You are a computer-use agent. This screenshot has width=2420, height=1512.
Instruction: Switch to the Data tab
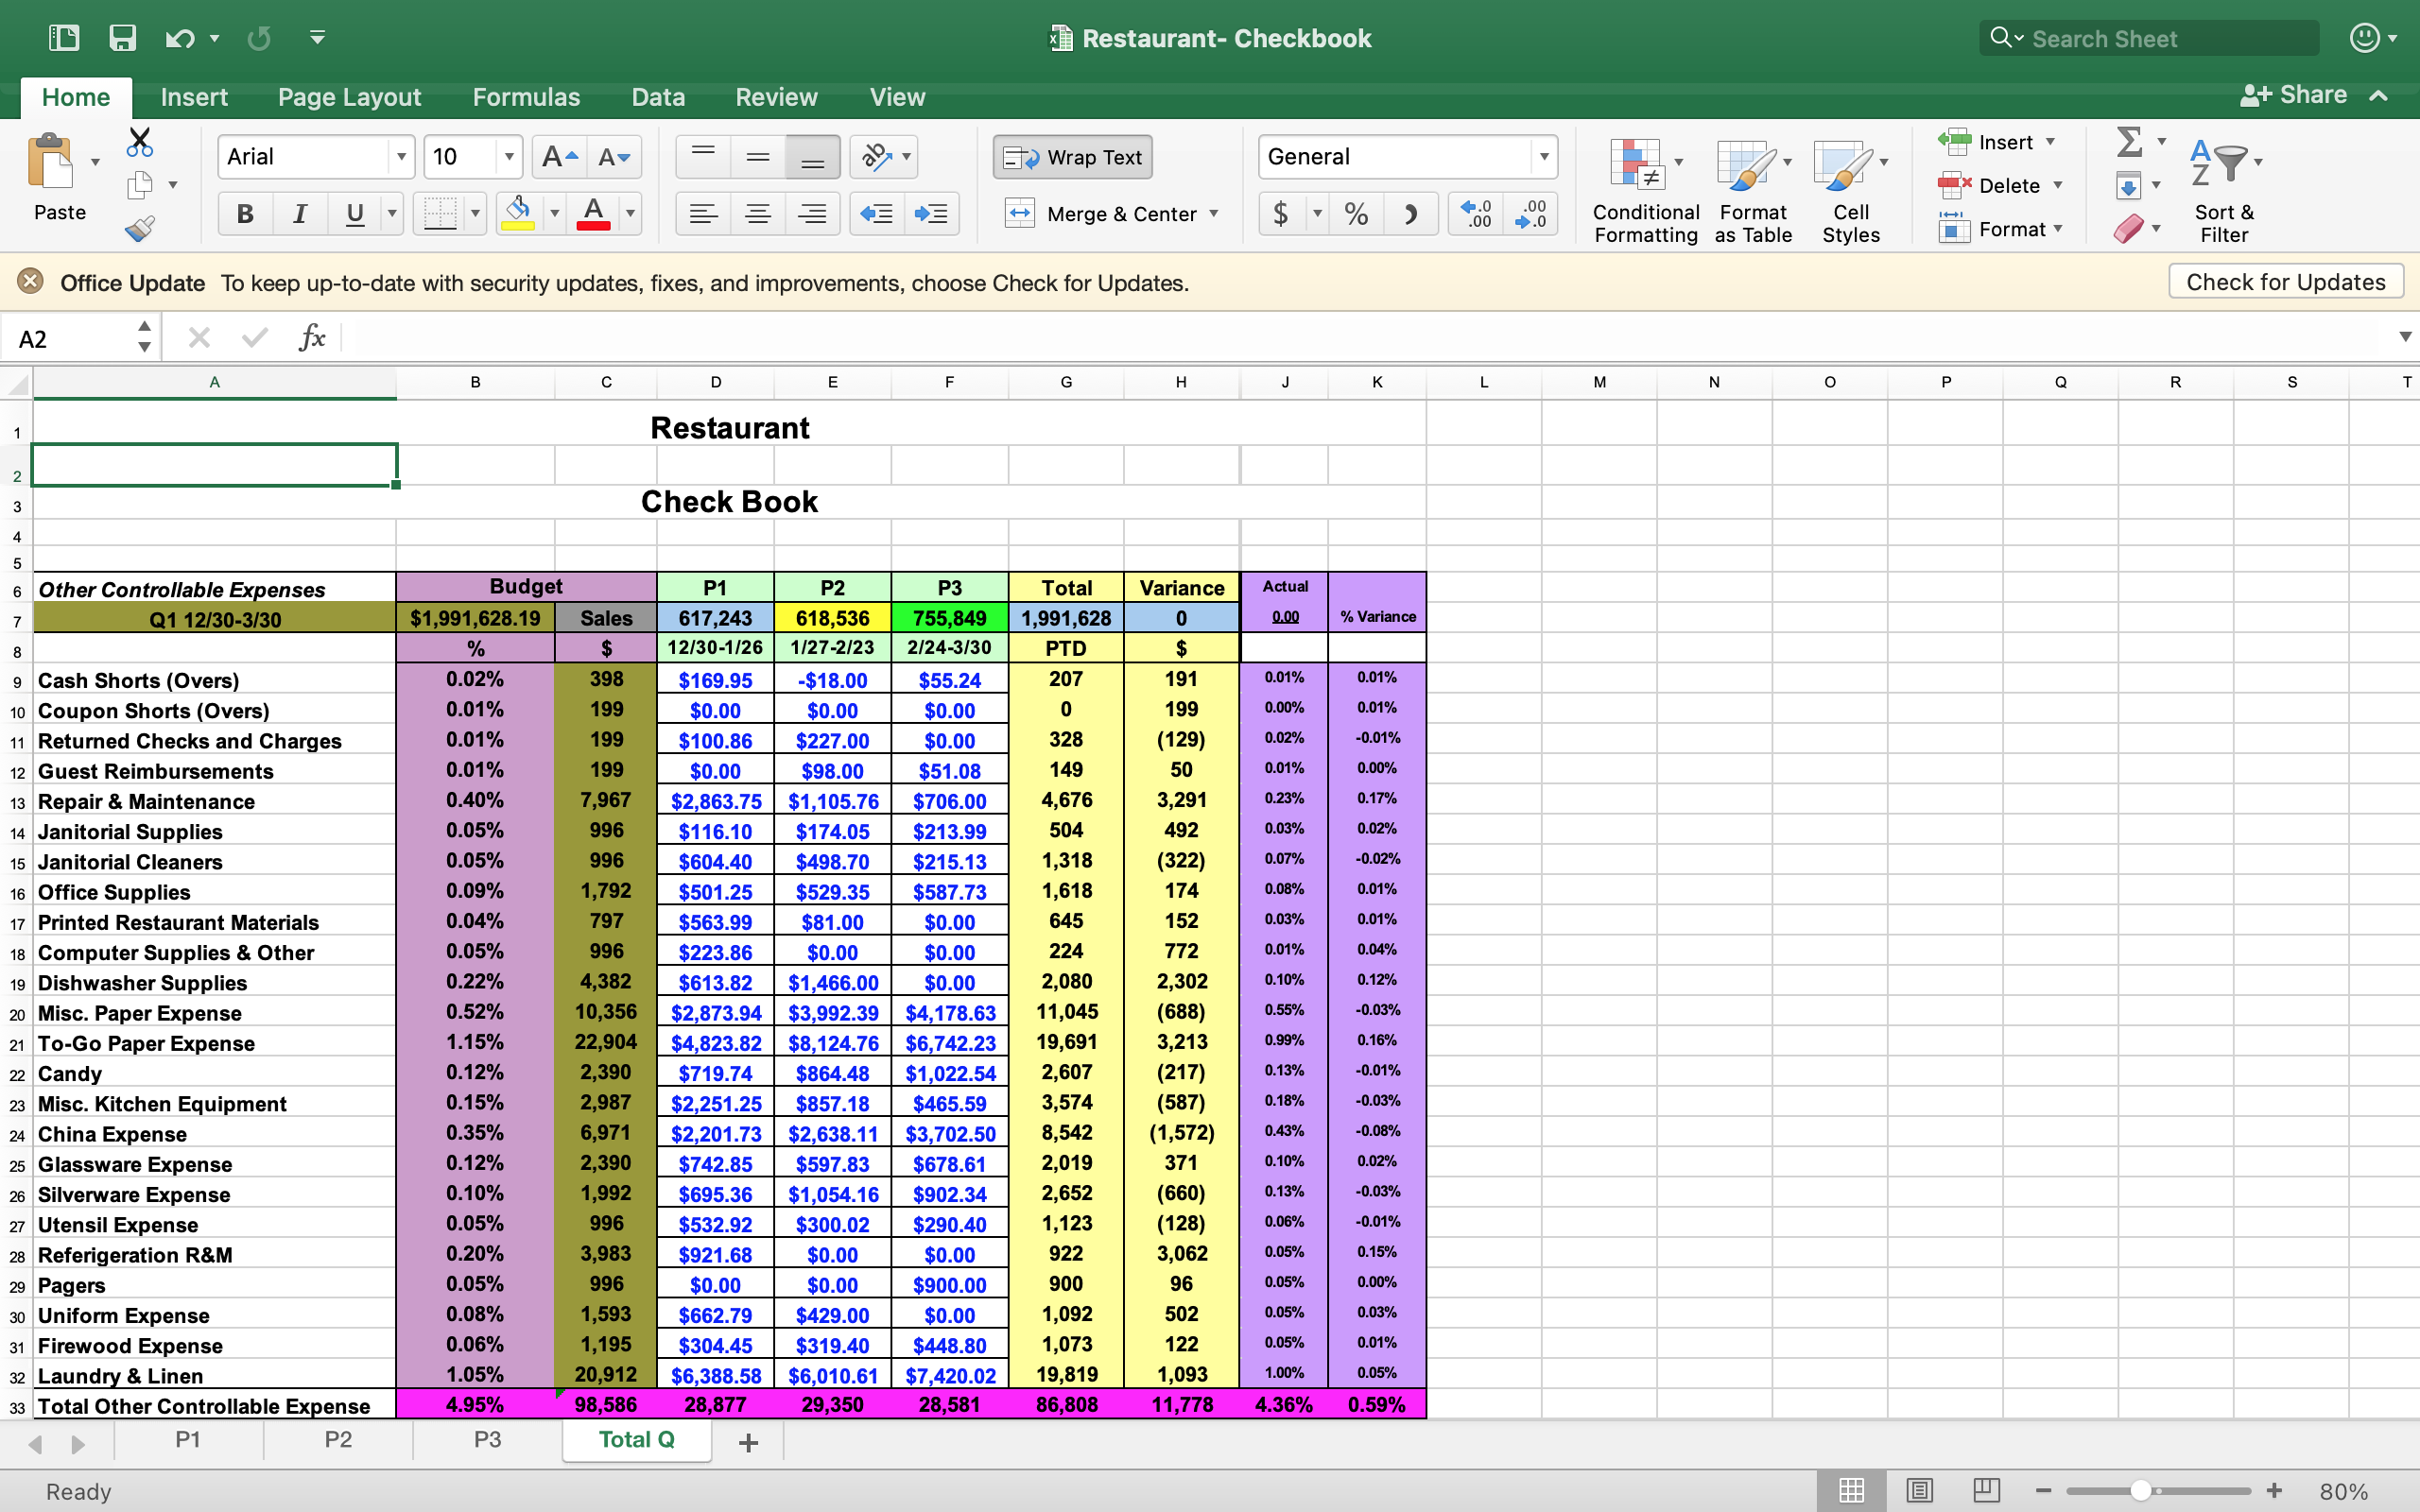(x=658, y=97)
